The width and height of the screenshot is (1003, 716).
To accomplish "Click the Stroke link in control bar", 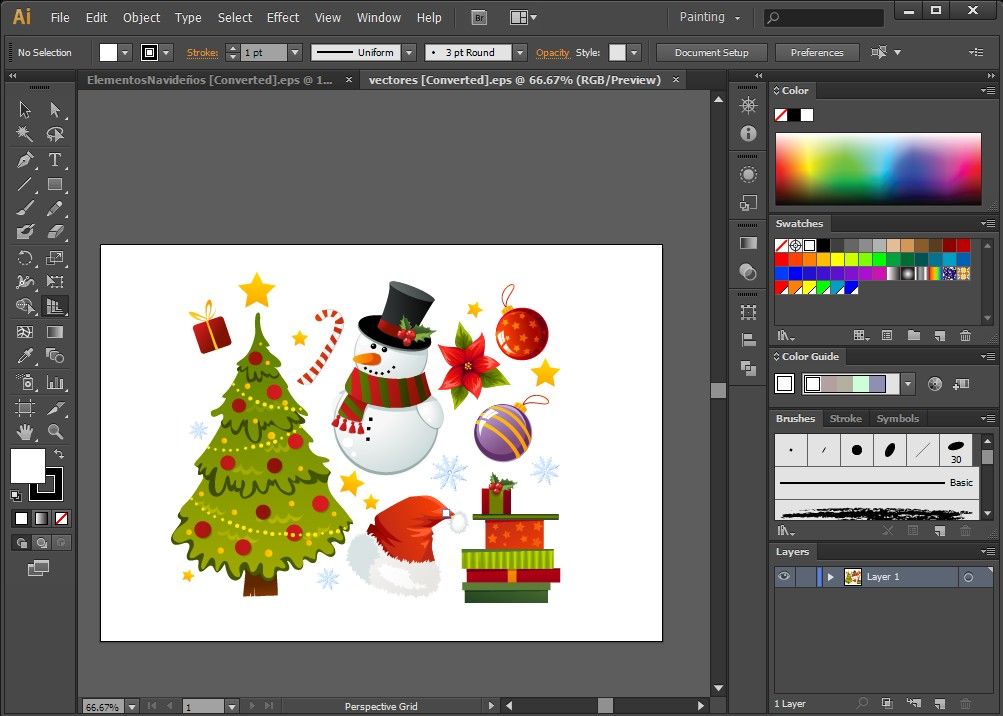I will coord(202,52).
